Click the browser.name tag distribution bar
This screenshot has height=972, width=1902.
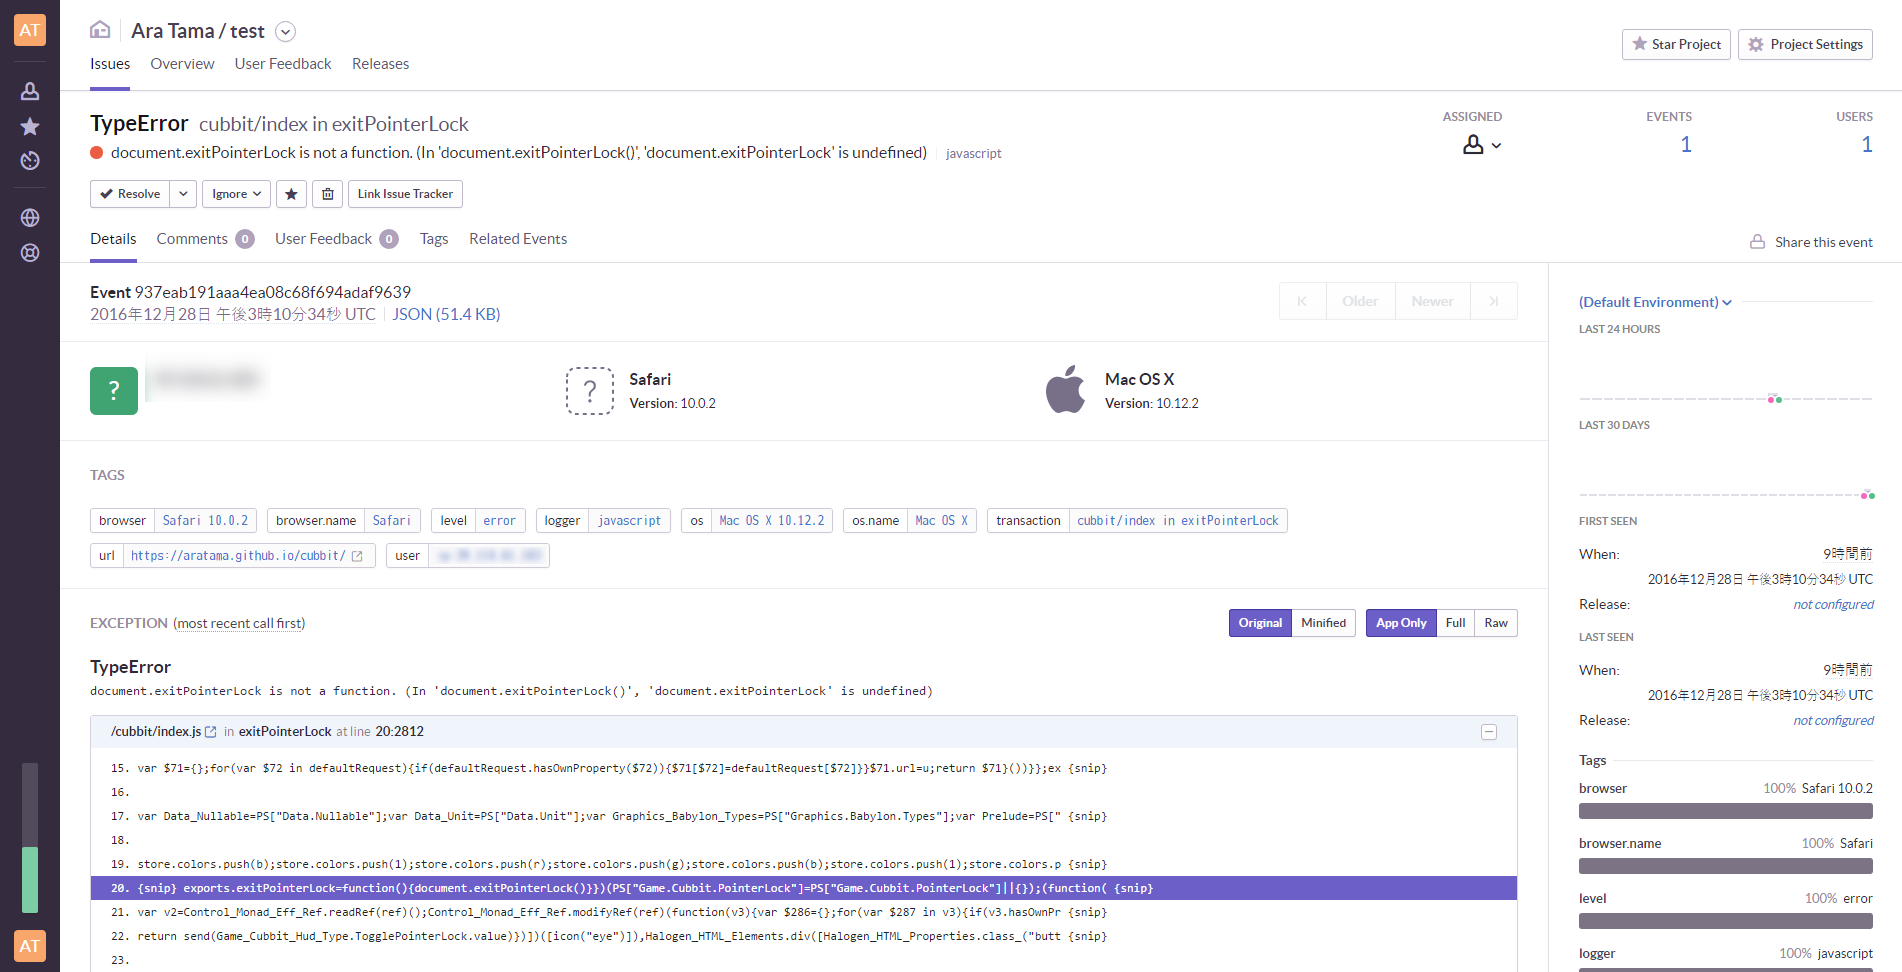click(1726, 866)
